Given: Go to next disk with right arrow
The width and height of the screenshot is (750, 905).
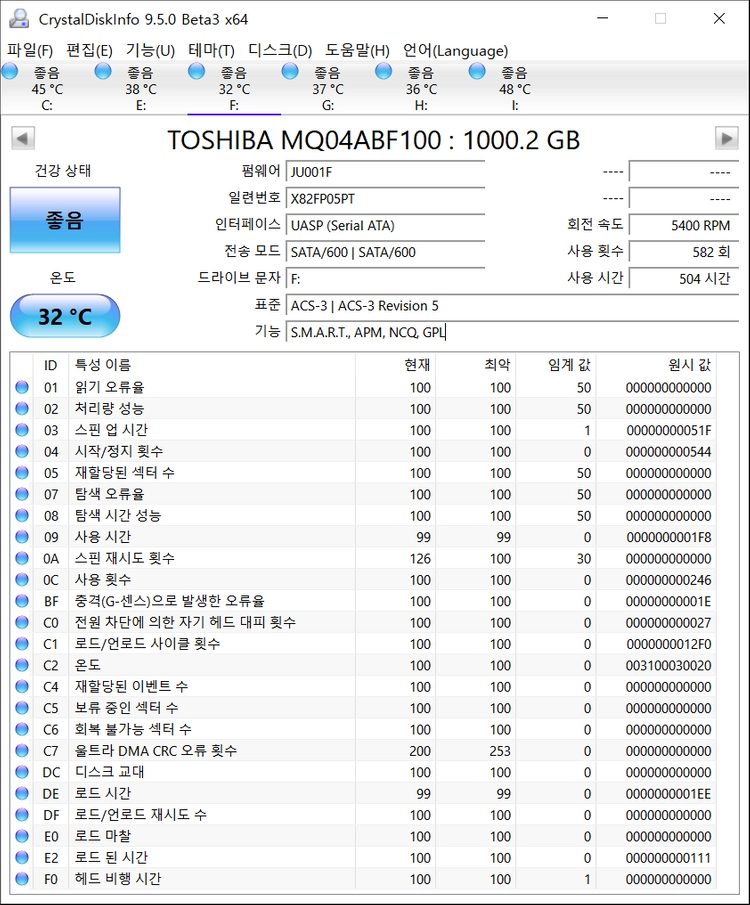Looking at the screenshot, I should coord(726,139).
